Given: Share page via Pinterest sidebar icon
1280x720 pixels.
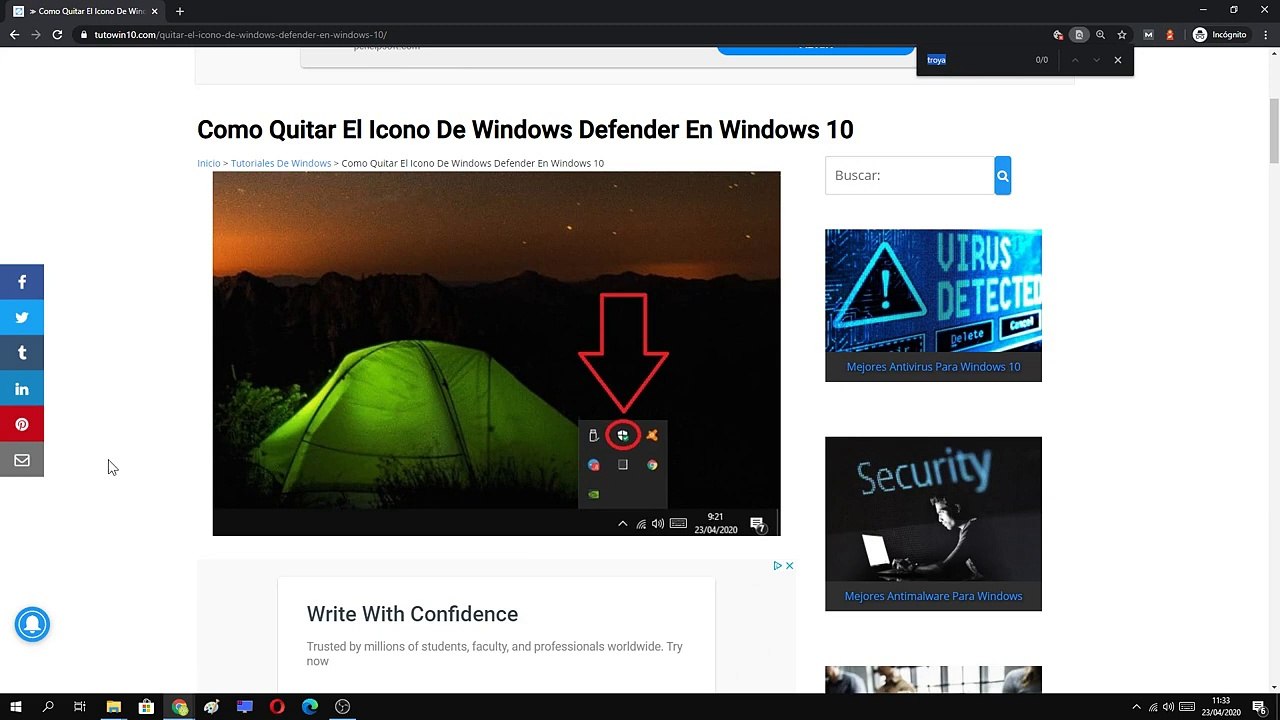Looking at the screenshot, I should pyautogui.click(x=22, y=424).
